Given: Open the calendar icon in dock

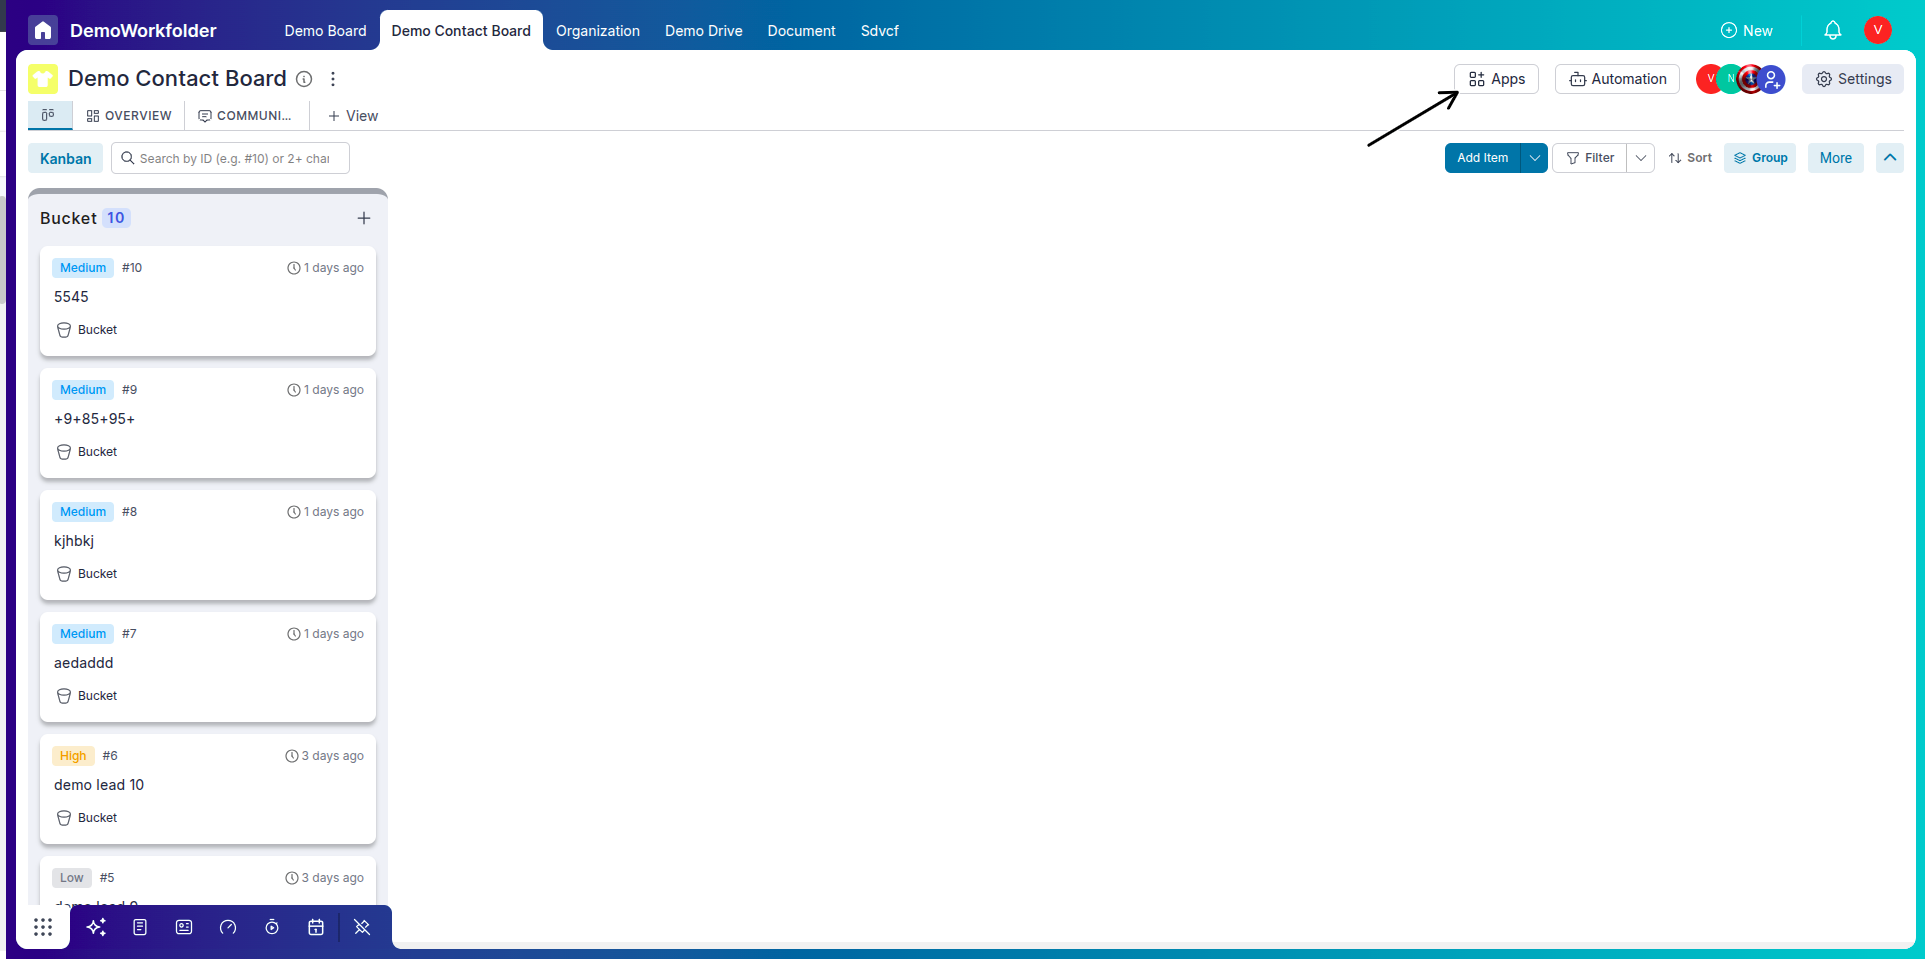Looking at the screenshot, I should 316,927.
